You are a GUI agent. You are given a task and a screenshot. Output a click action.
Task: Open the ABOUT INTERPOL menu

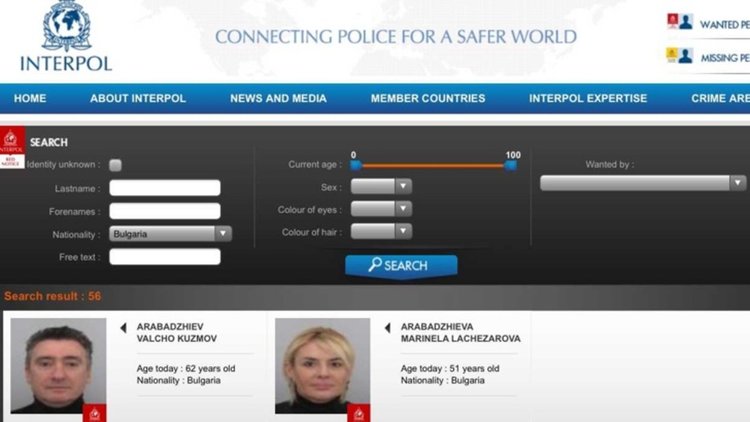pyautogui.click(x=138, y=99)
